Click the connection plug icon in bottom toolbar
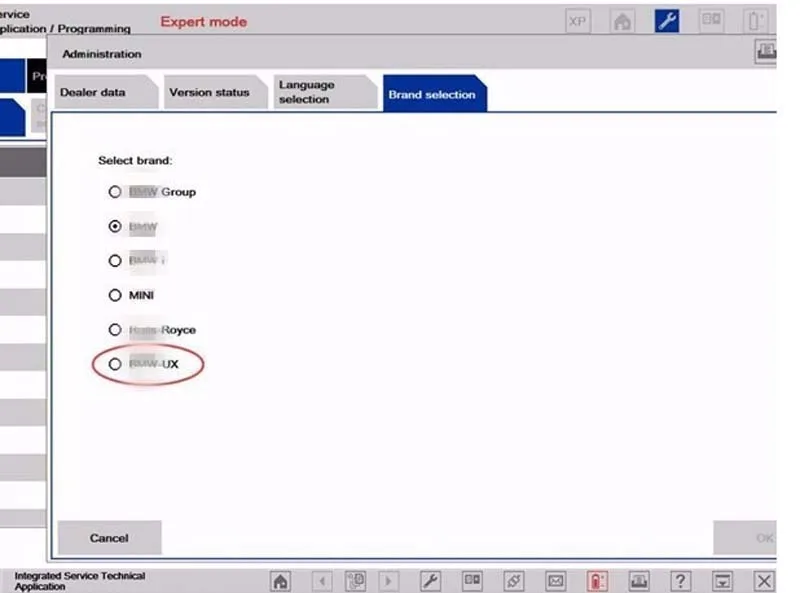 514,581
